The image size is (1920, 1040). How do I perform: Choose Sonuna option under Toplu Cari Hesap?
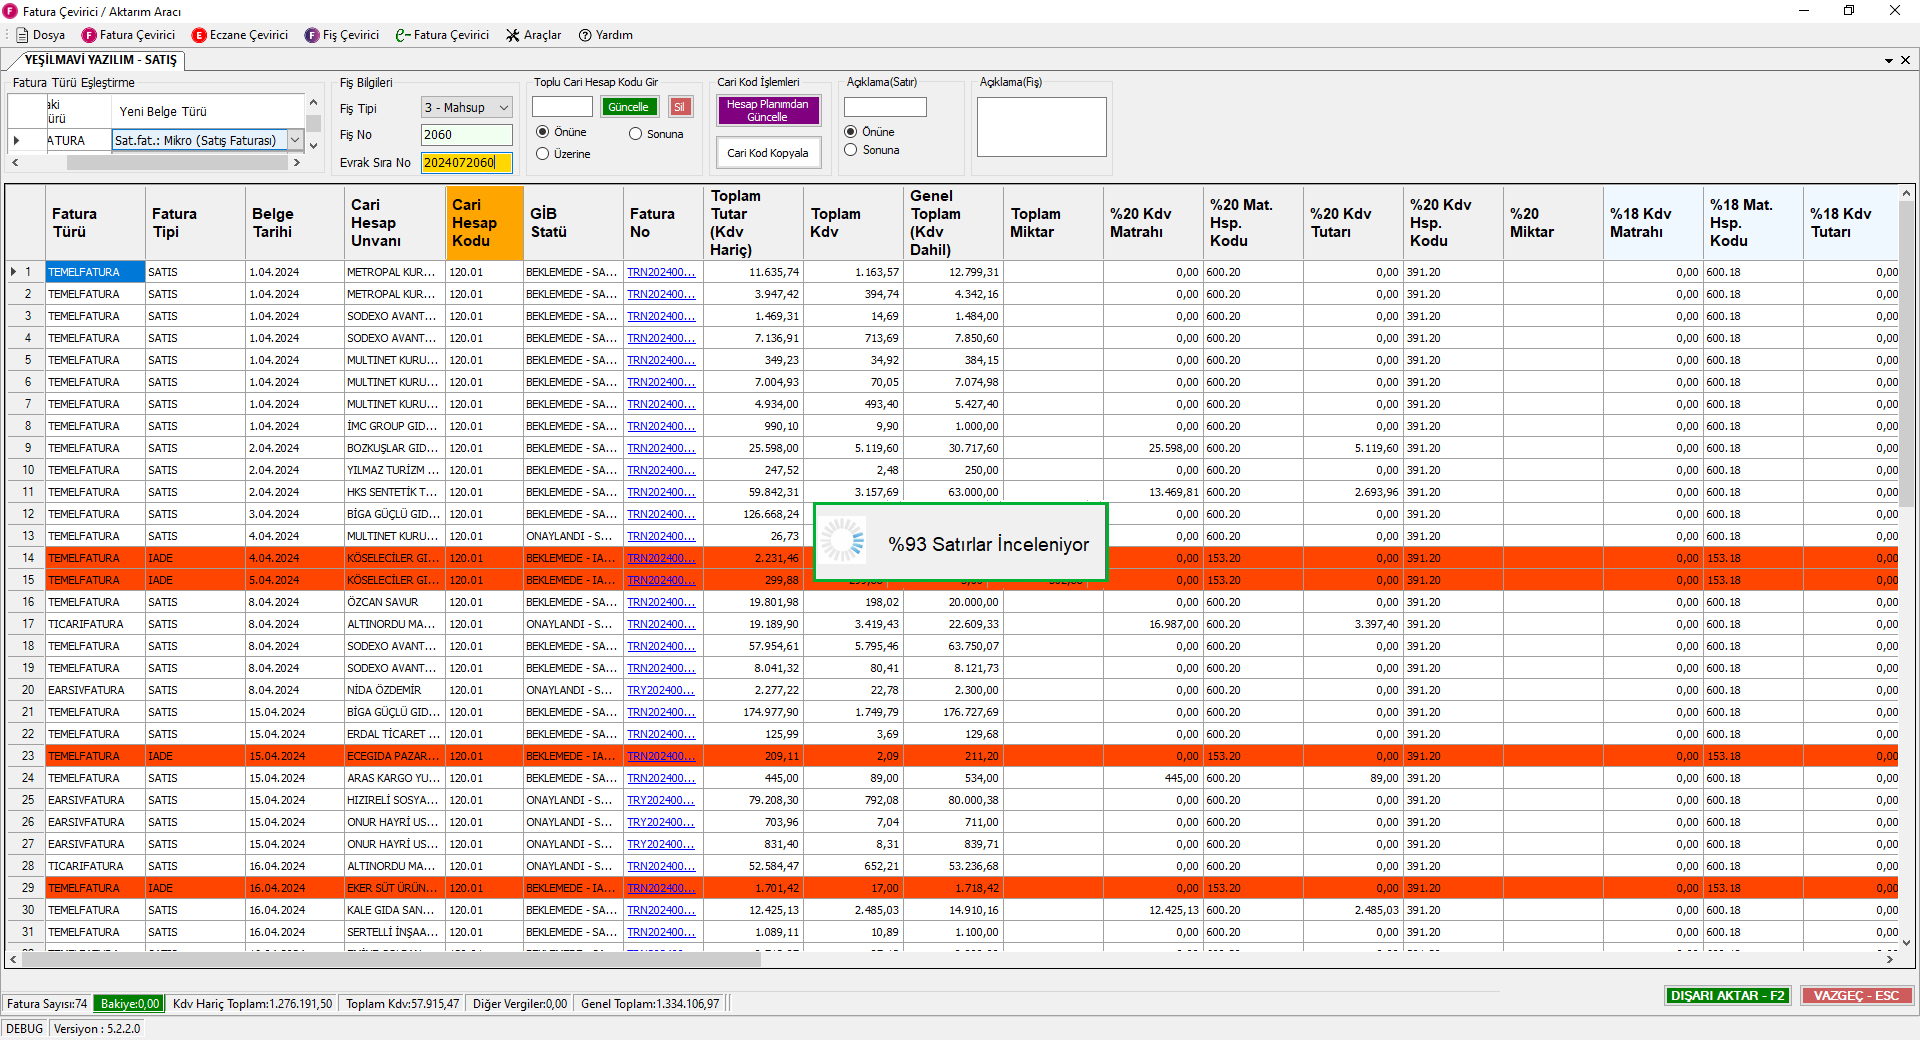point(636,134)
